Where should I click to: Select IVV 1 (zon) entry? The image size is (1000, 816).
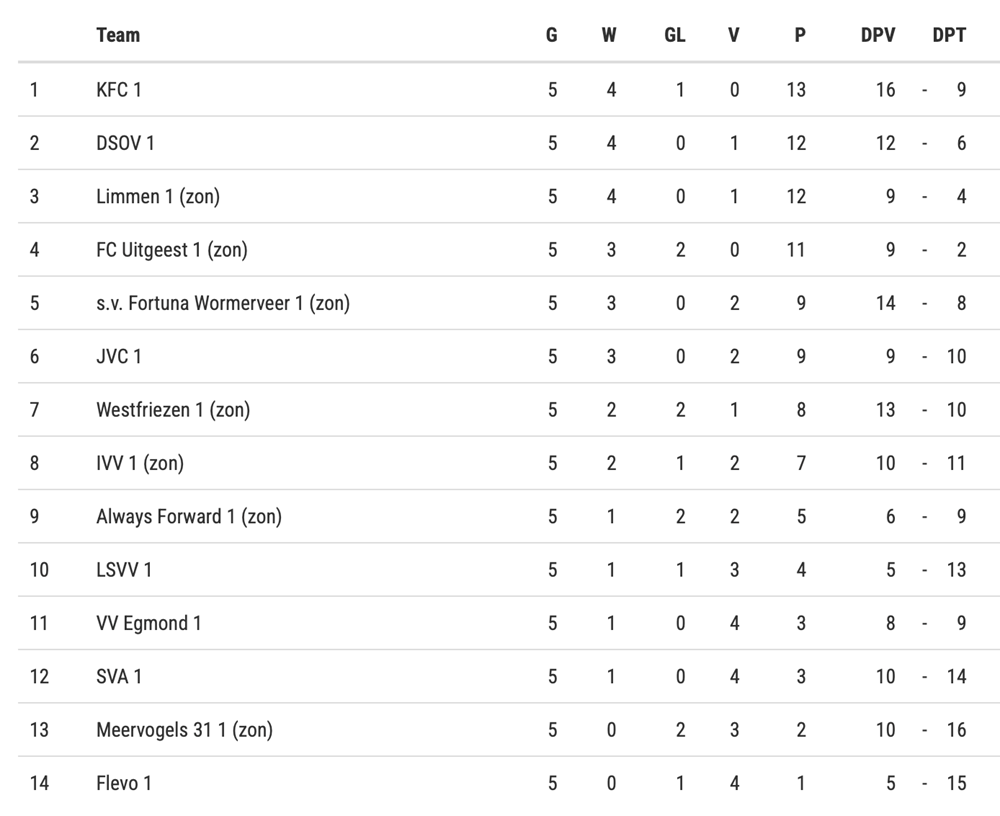tap(509, 463)
